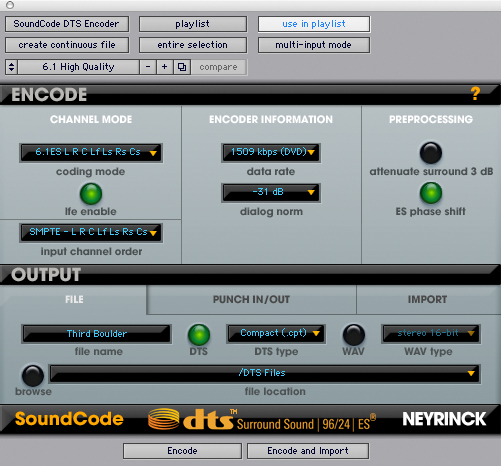Enable attenuate surround 3 dB
Image resolution: width=501 pixels, height=466 pixels.
pyautogui.click(x=431, y=153)
